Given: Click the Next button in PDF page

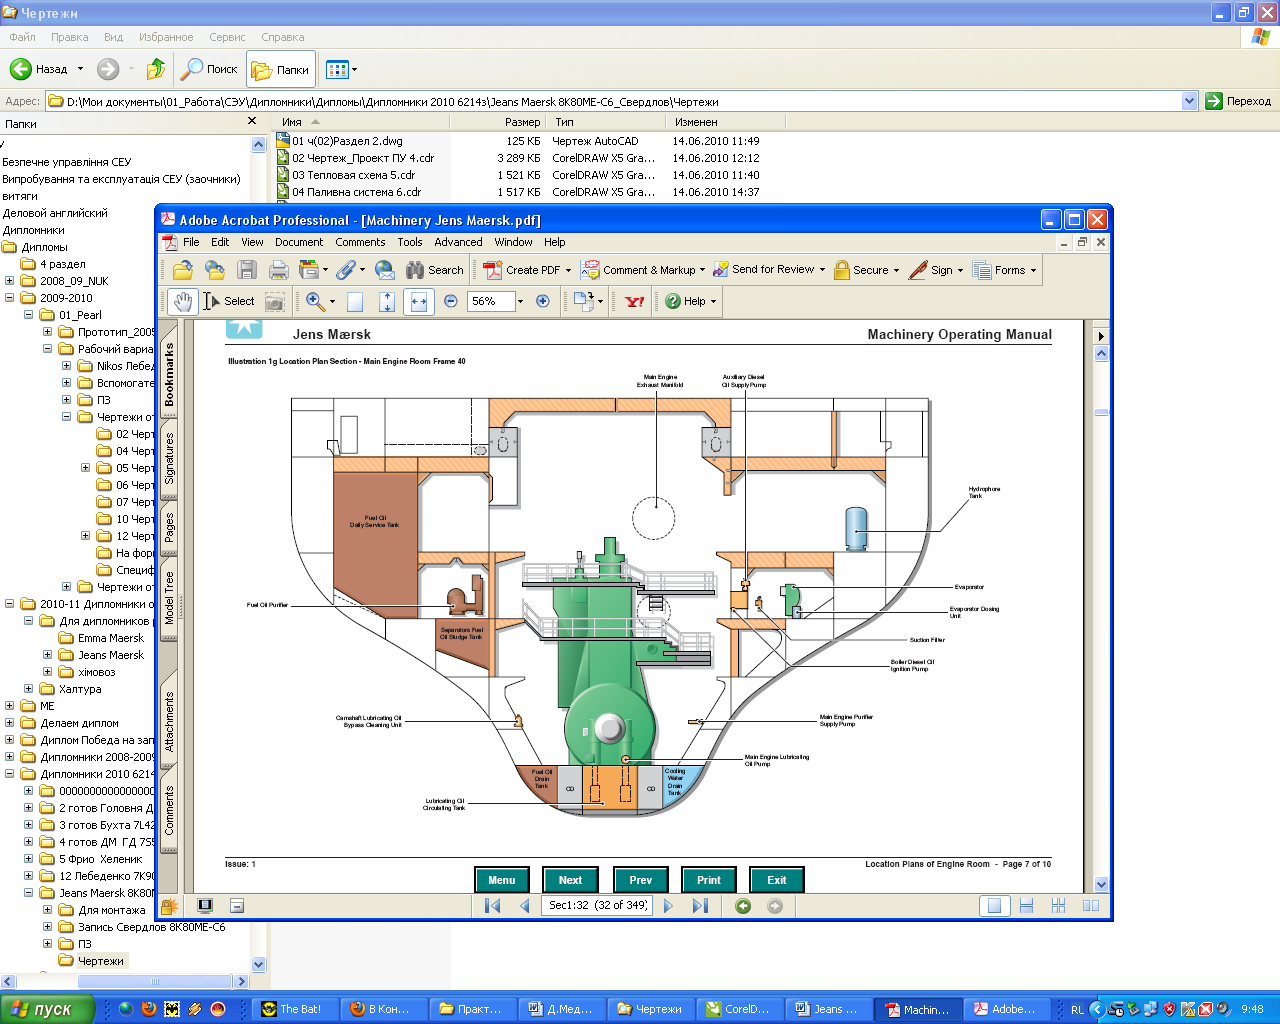Looking at the screenshot, I should [570, 880].
